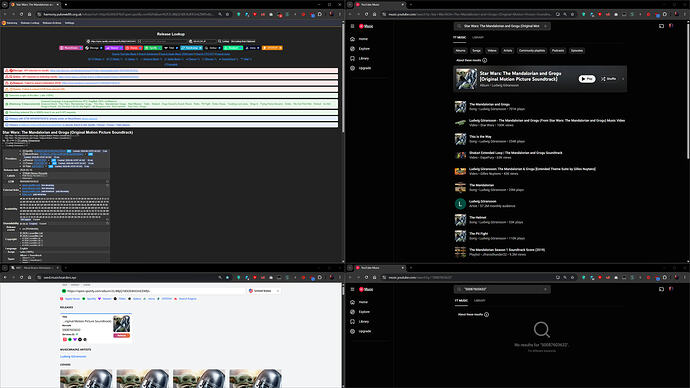Click the YouTube Music logo in upper window

pos(366,26)
